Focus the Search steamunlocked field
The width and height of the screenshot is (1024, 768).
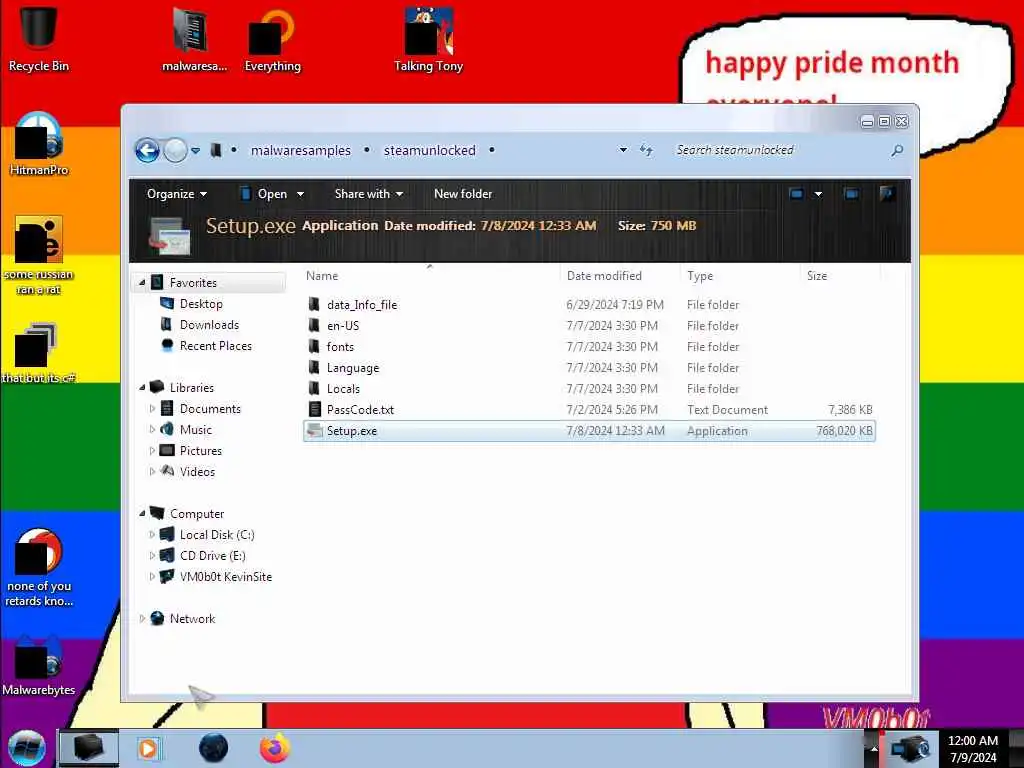click(x=780, y=150)
